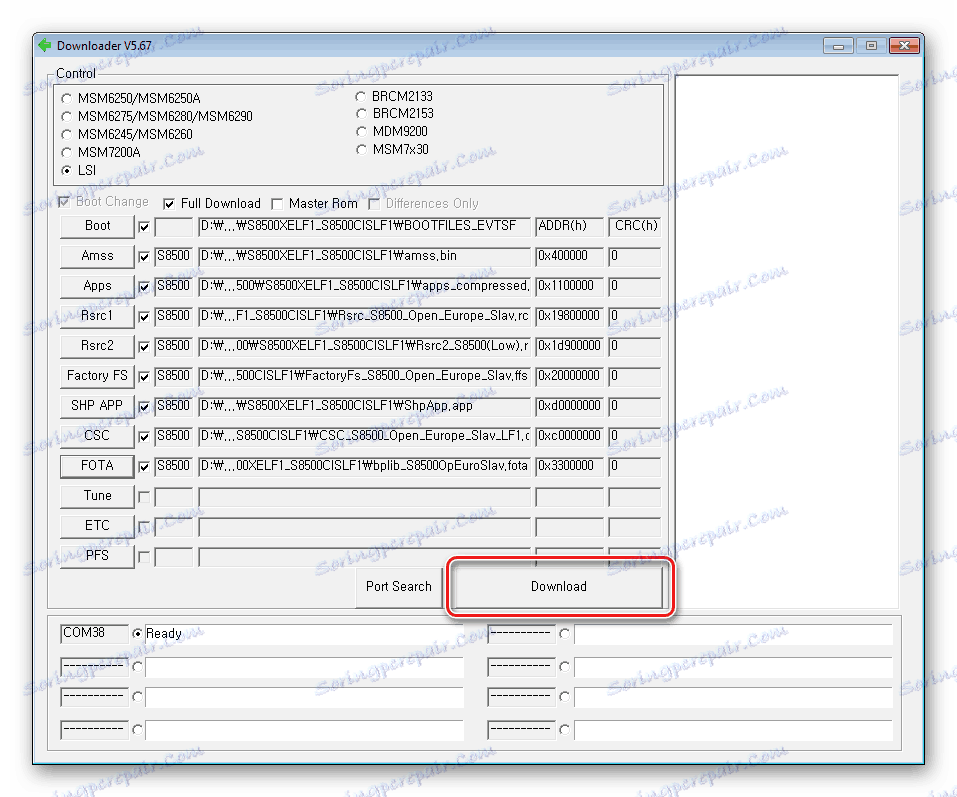Choose the MSM7200A radio option

click(67, 153)
